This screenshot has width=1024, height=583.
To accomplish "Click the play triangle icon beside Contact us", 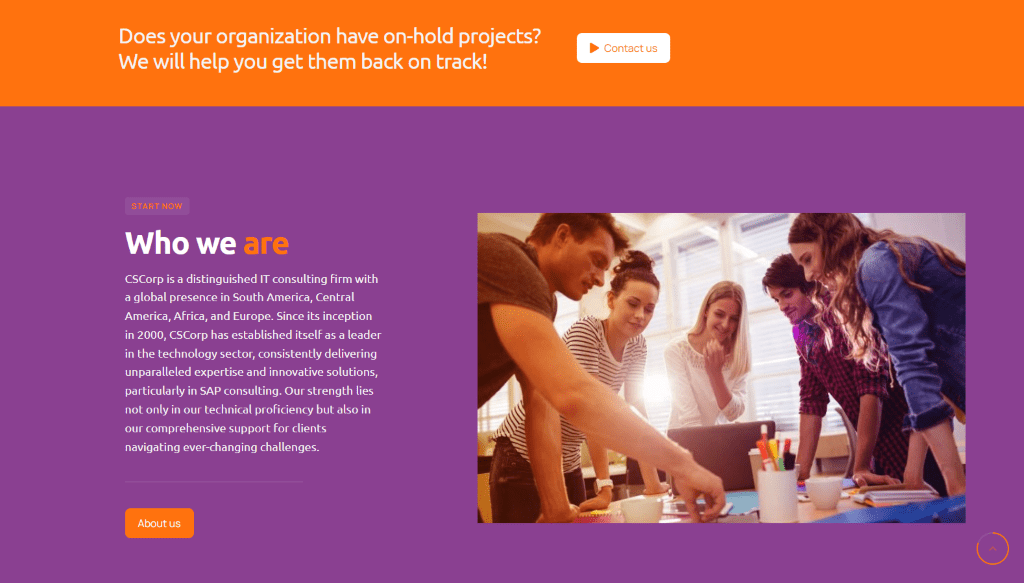I will click(594, 48).
